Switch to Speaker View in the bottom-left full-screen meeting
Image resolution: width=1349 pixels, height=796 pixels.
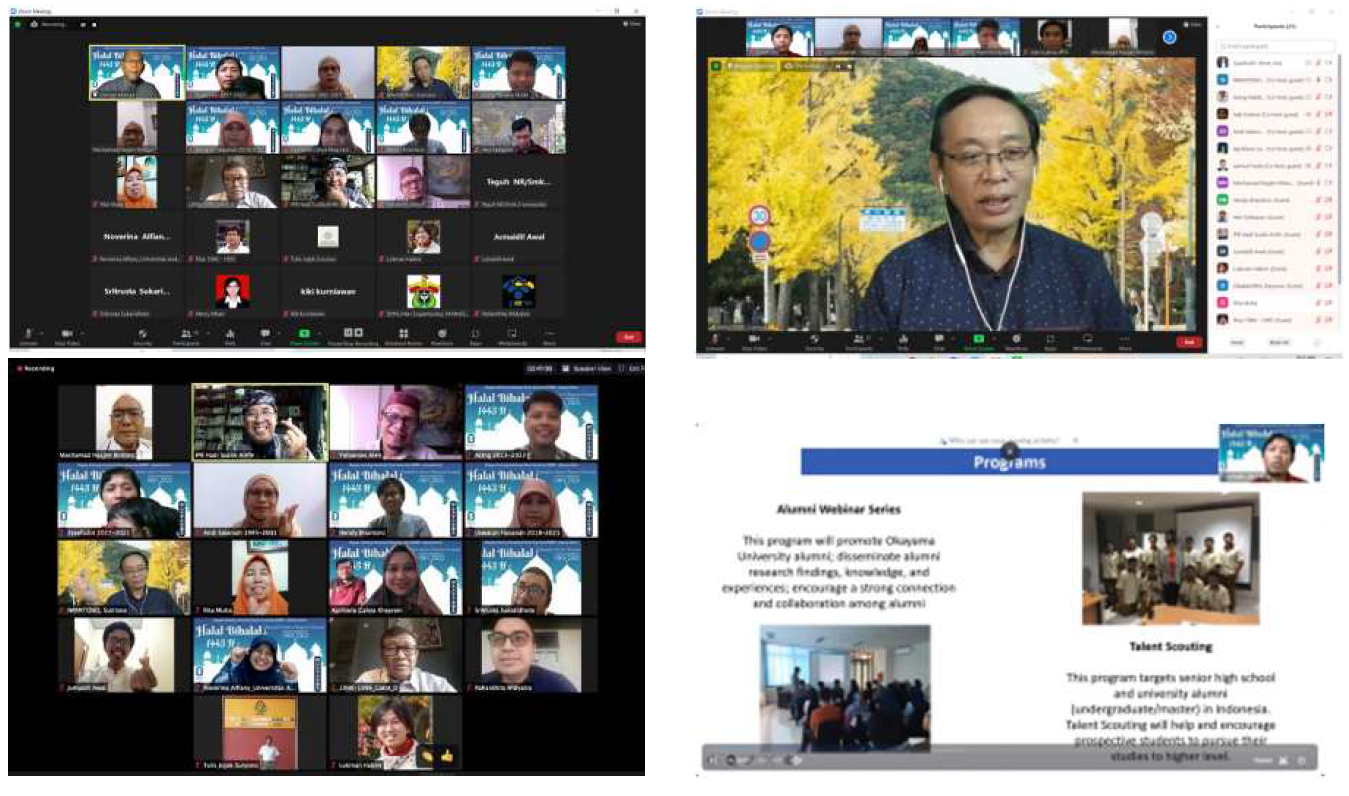pyautogui.click(x=587, y=368)
